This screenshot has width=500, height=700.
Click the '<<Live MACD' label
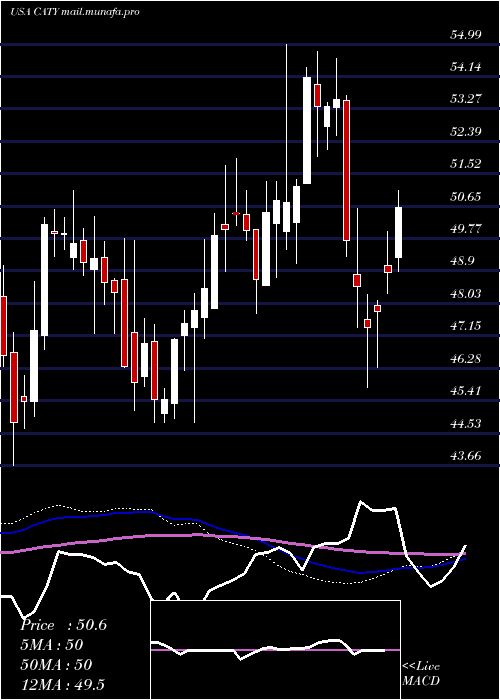click(x=421, y=673)
